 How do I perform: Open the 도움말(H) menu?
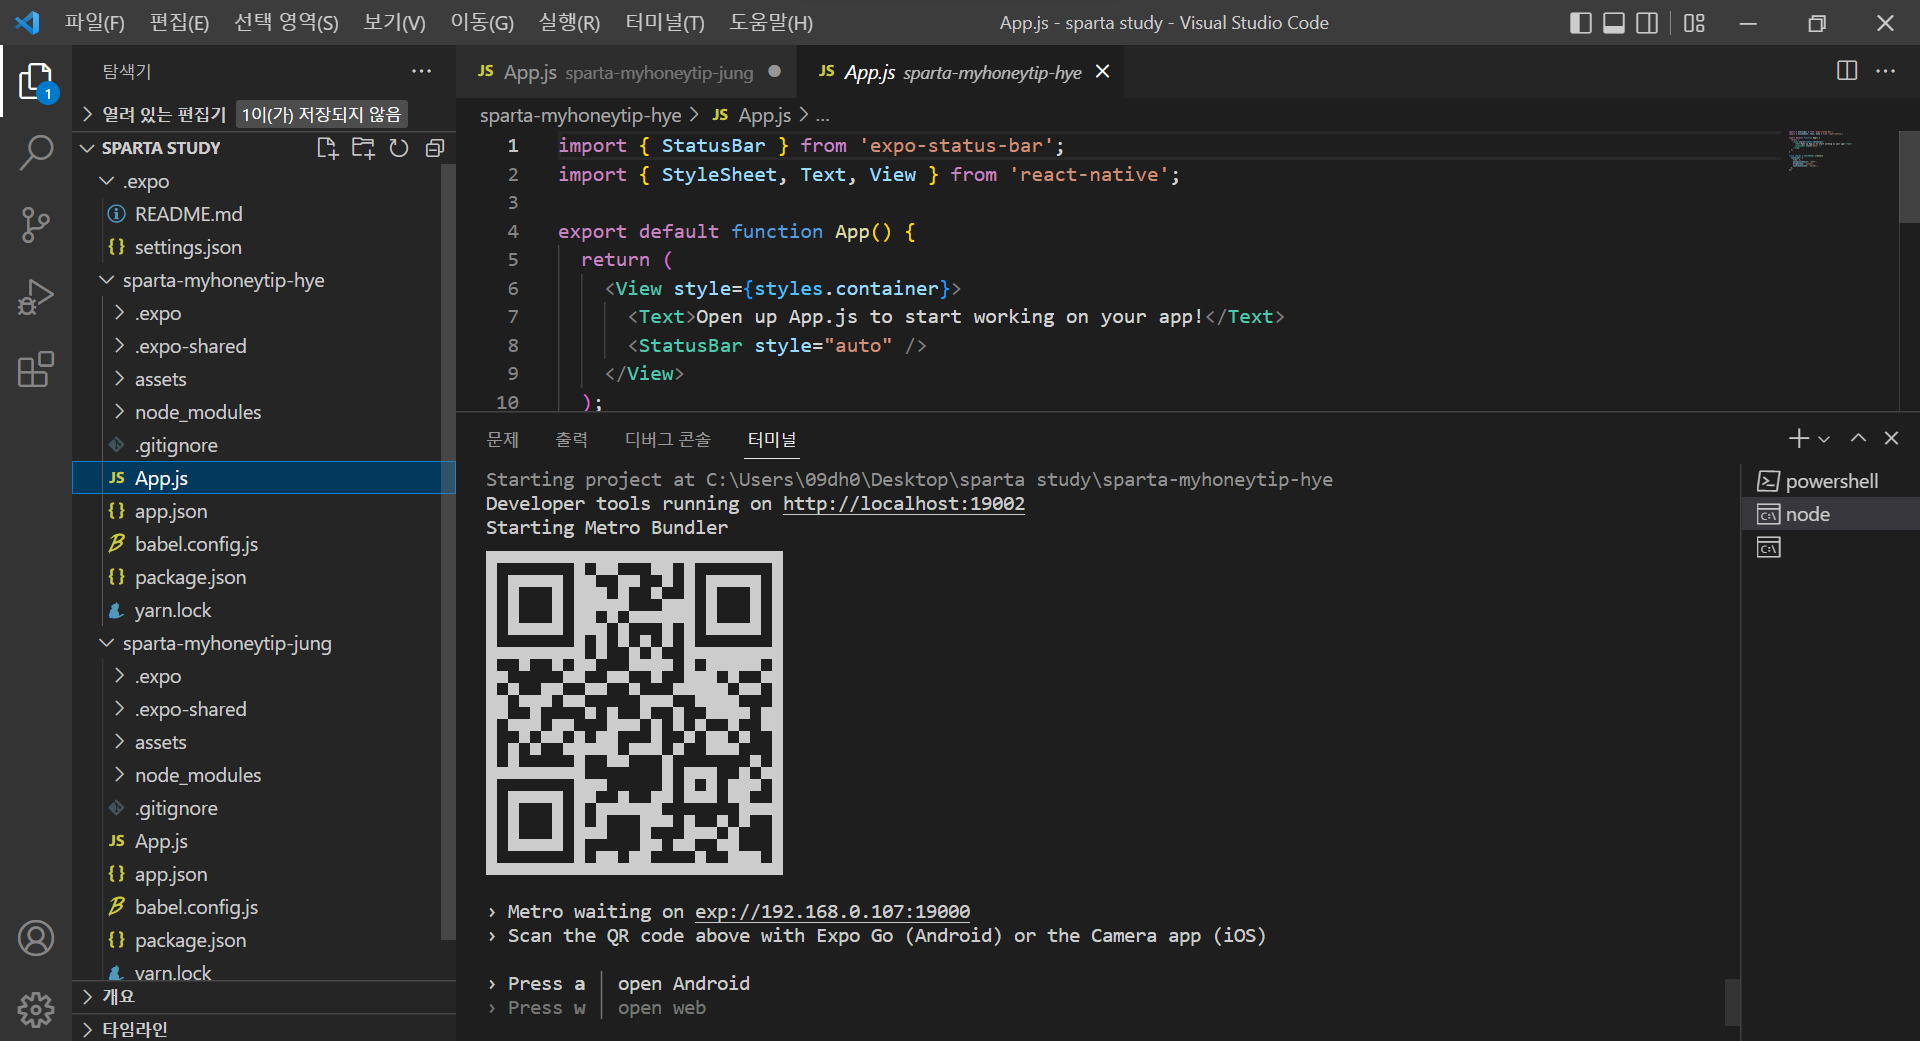(771, 23)
